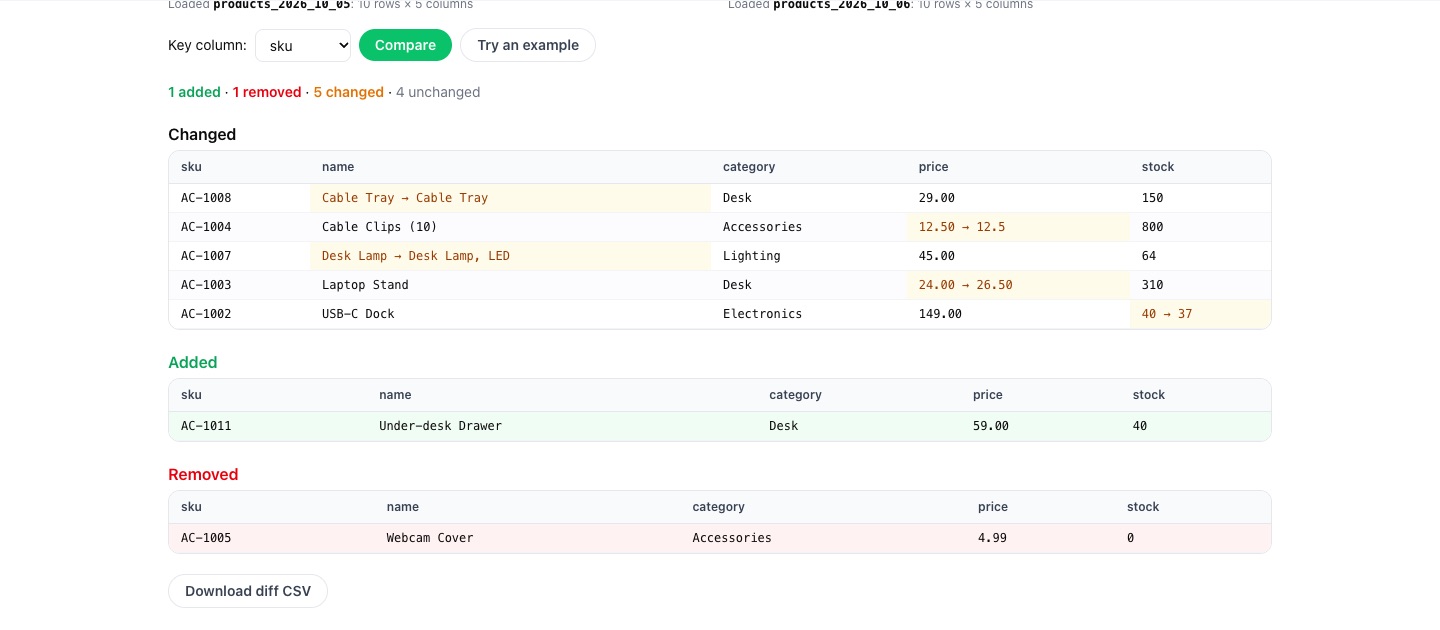Click the green Added section heading

coord(193,363)
